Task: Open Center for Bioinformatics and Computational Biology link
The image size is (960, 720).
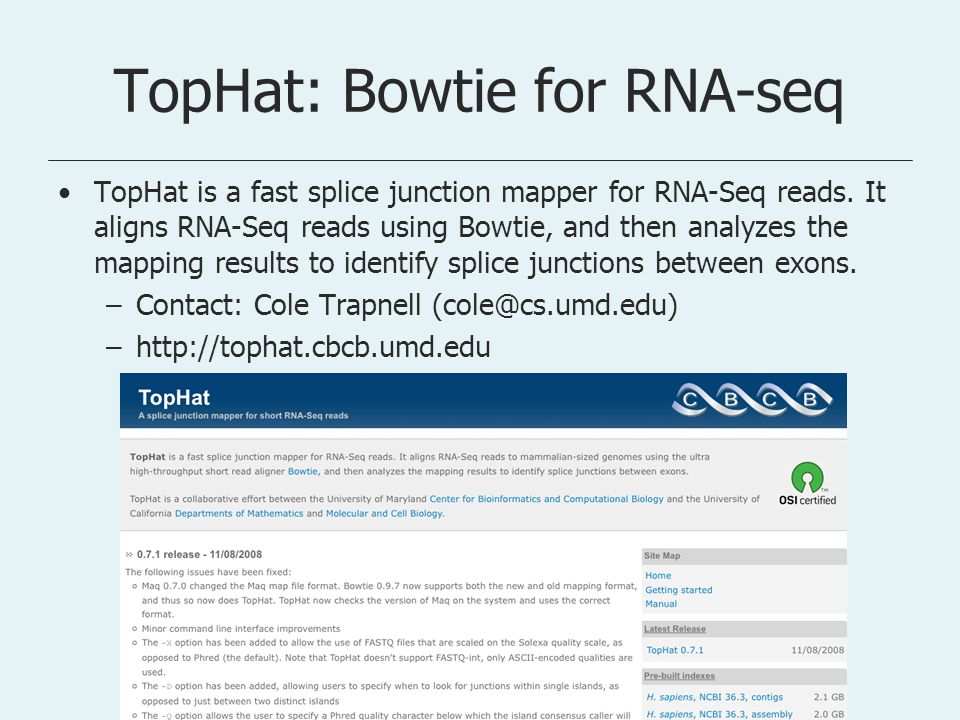Action: click(x=546, y=499)
